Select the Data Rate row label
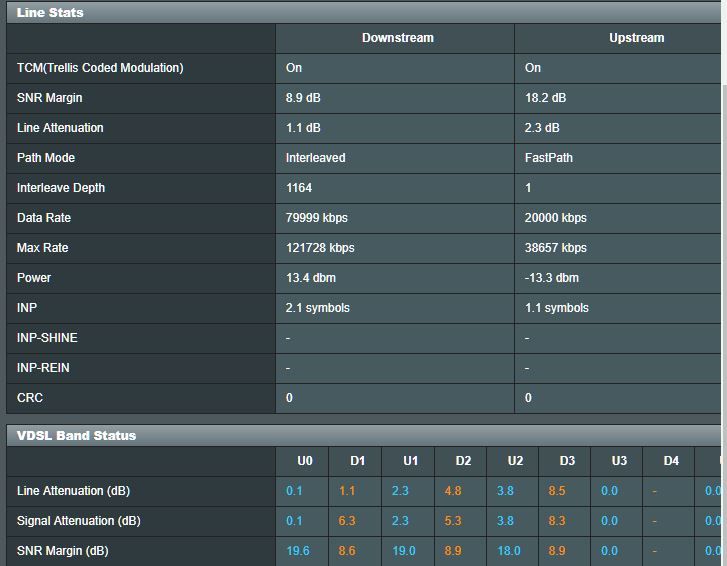The image size is (727, 566). [44, 218]
